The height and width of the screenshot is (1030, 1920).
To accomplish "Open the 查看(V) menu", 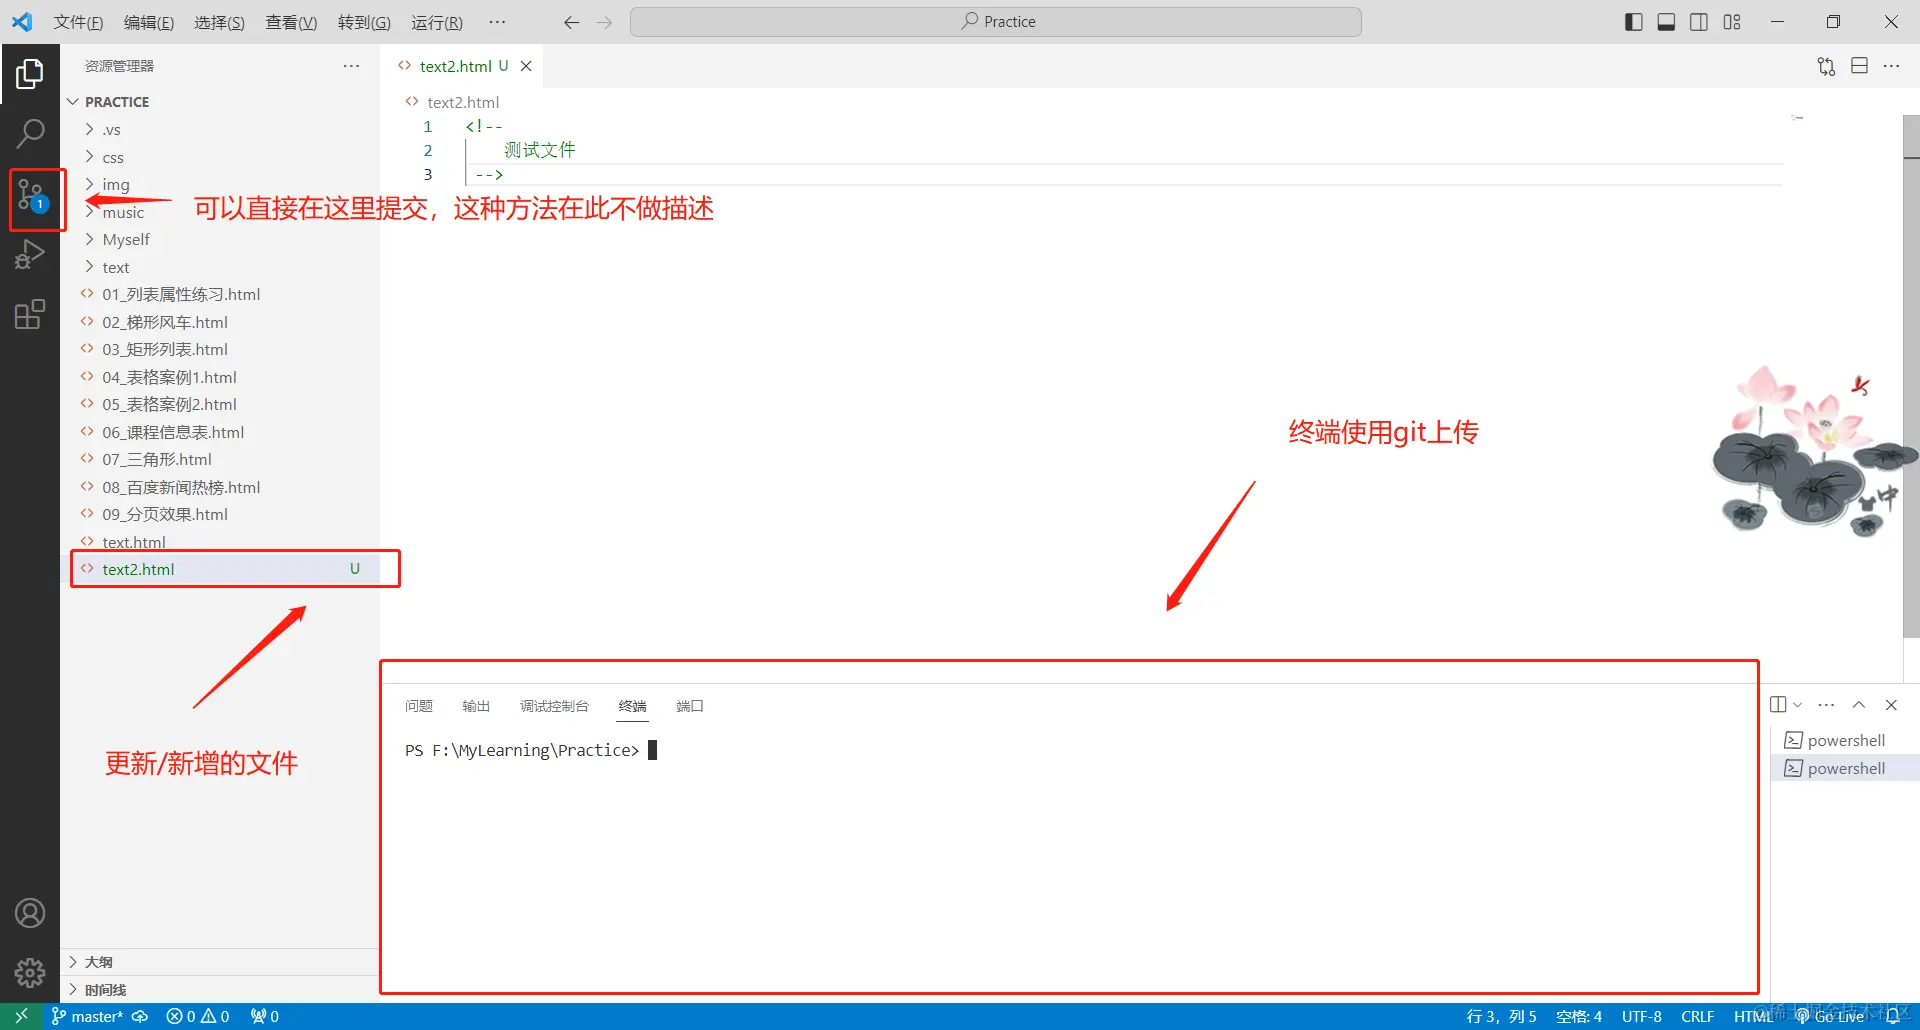I will [x=290, y=22].
